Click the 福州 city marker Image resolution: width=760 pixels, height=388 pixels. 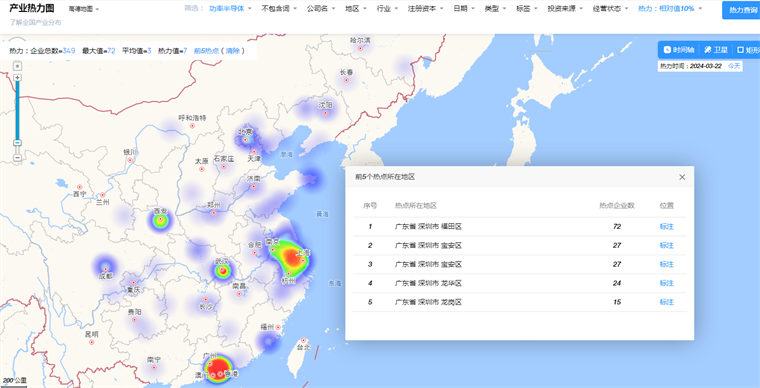[x=278, y=327]
